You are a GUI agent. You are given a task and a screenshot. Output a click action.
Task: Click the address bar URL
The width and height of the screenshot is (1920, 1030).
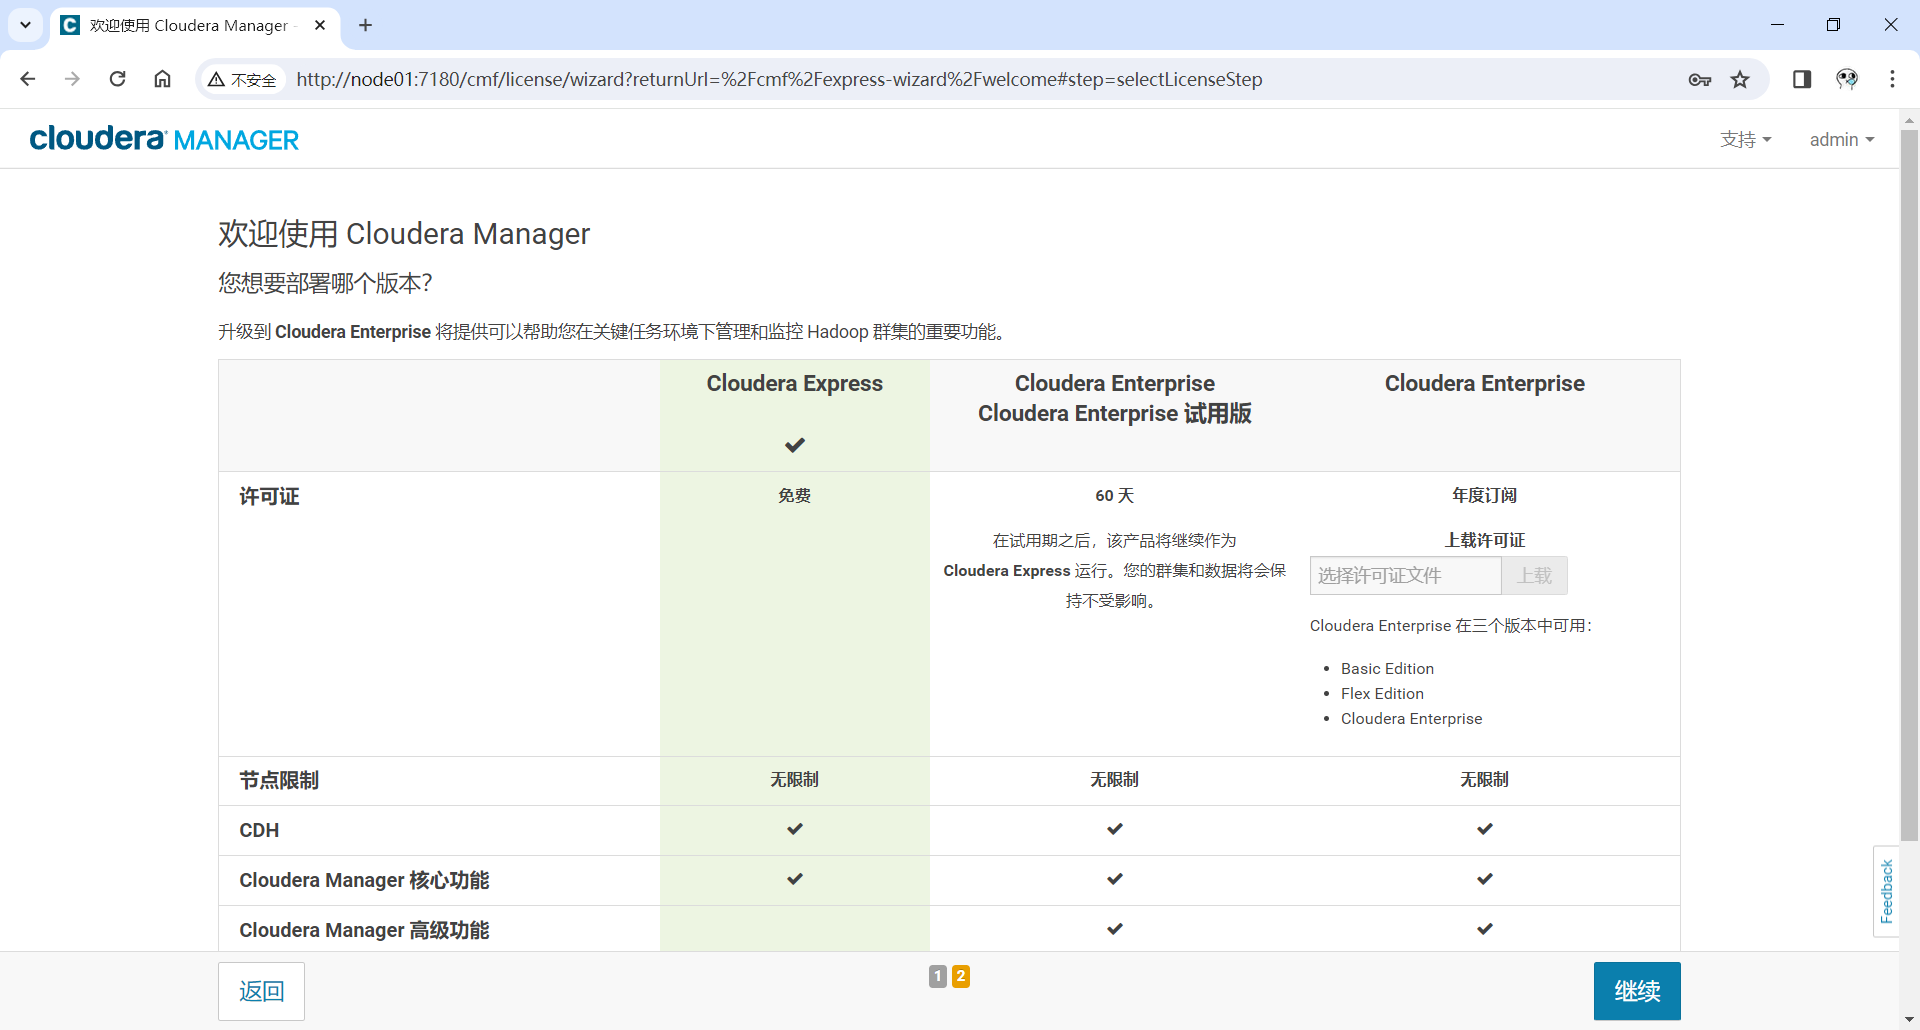coord(779,79)
